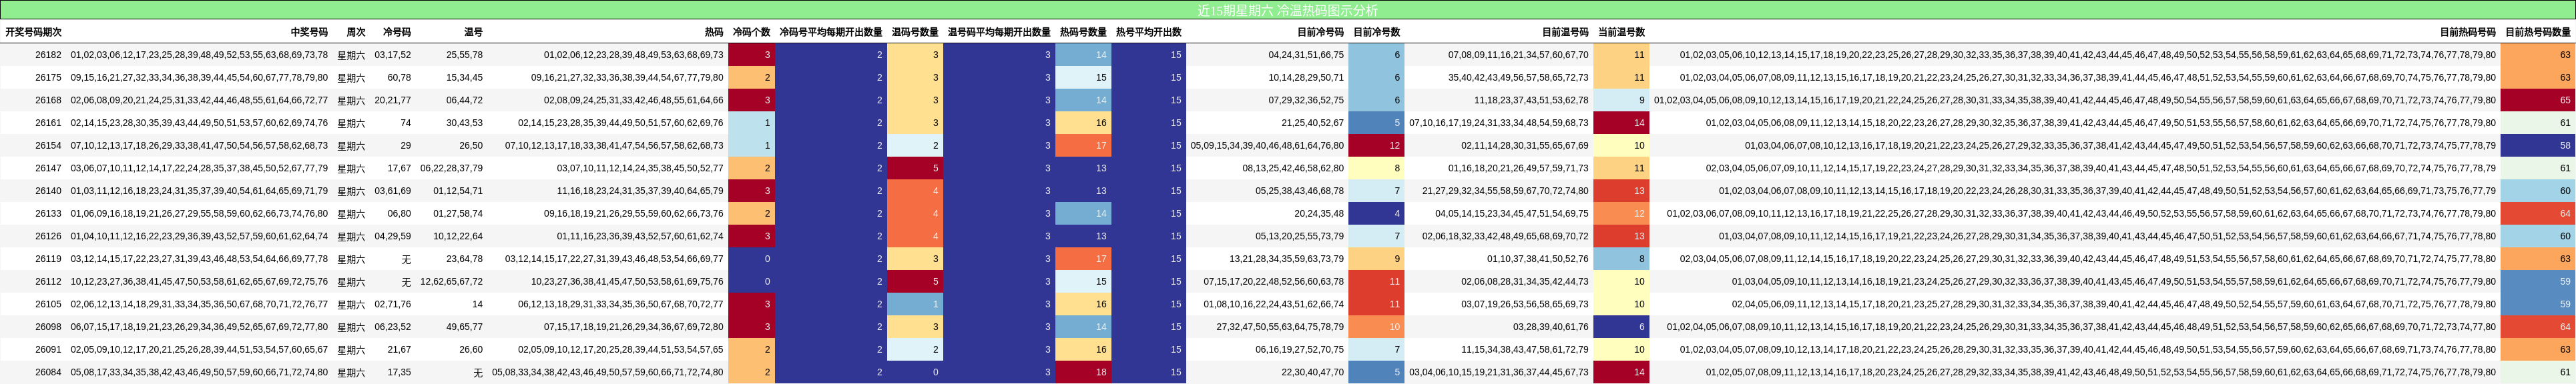Click the 目前热码号数量 column header
Viewport: 2576px width, 384px height.
2538,32
